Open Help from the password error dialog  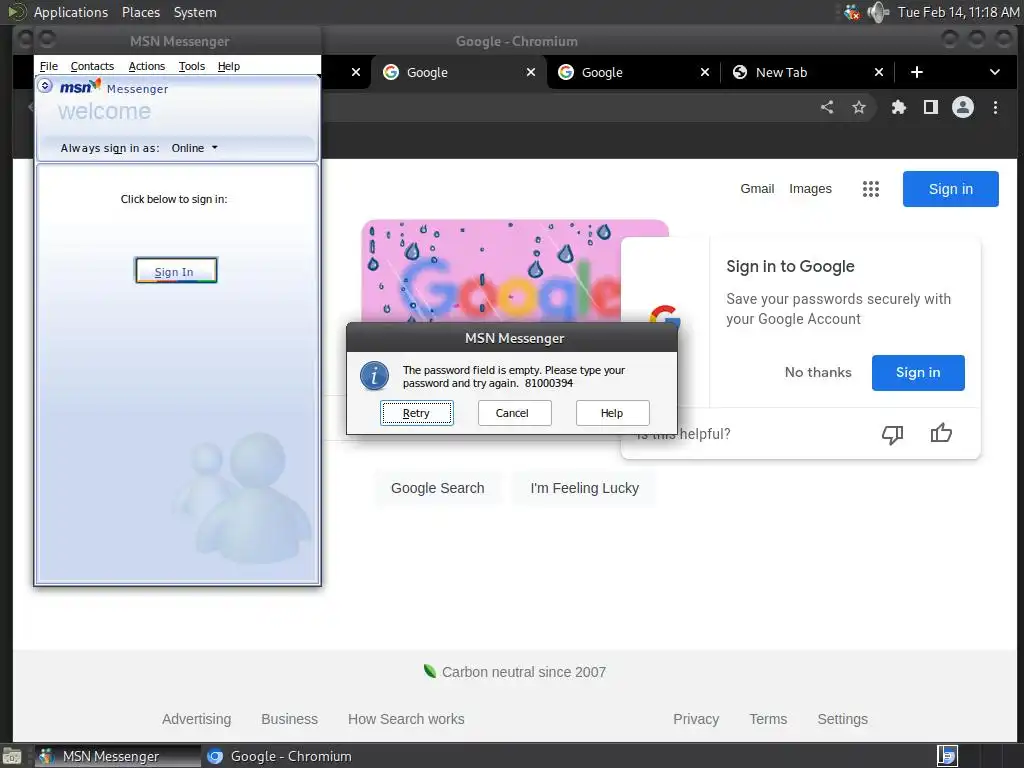tap(612, 413)
